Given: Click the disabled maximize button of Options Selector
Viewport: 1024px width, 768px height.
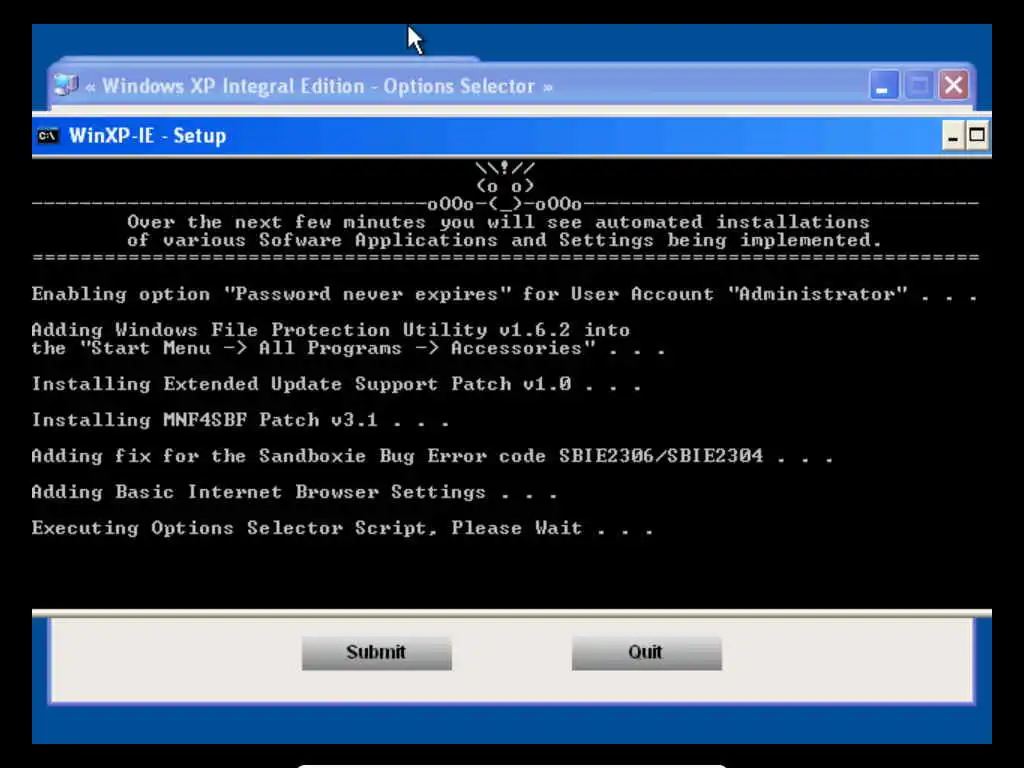Looking at the screenshot, I should pyautogui.click(x=918, y=86).
